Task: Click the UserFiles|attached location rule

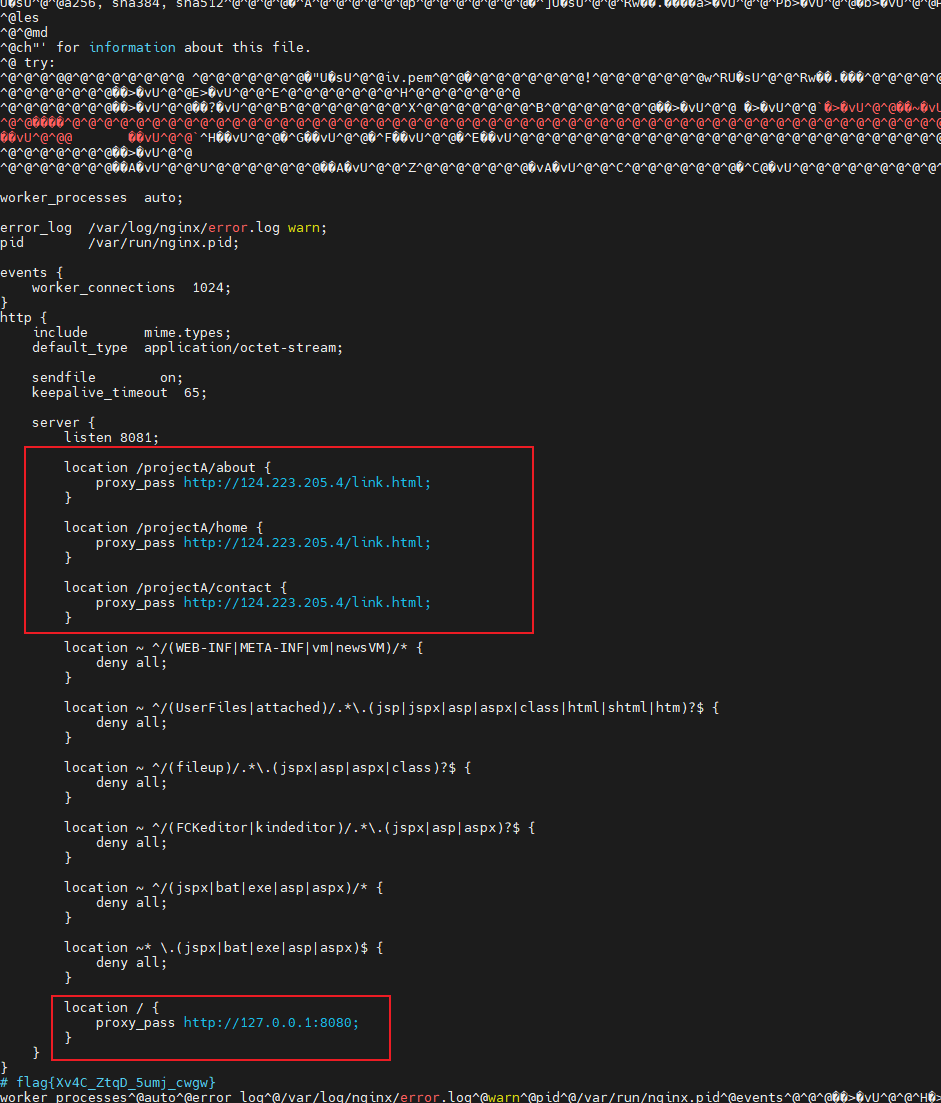Action: [391, 708]
